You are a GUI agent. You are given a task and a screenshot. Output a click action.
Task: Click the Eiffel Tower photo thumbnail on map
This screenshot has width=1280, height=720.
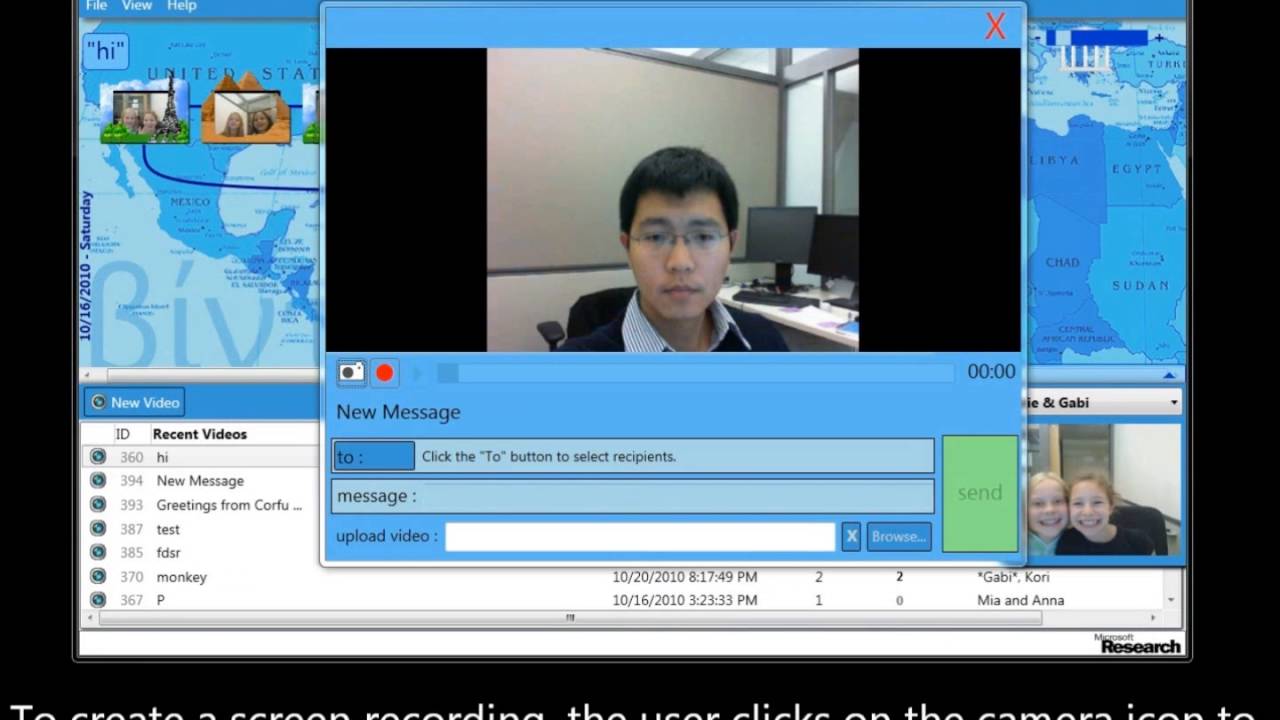coord(146,110)
